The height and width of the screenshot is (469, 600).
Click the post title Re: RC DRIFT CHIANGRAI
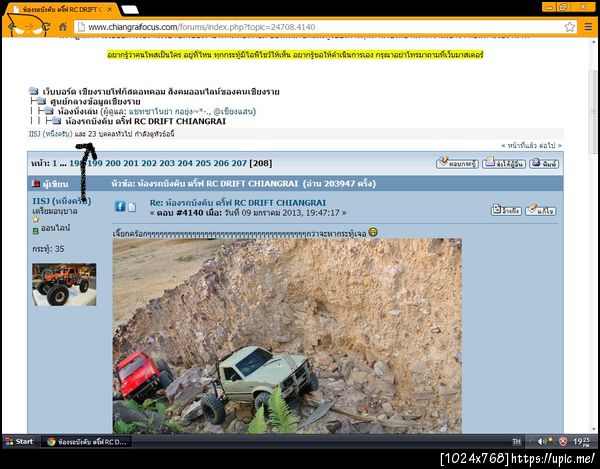[x=238, y=203]
